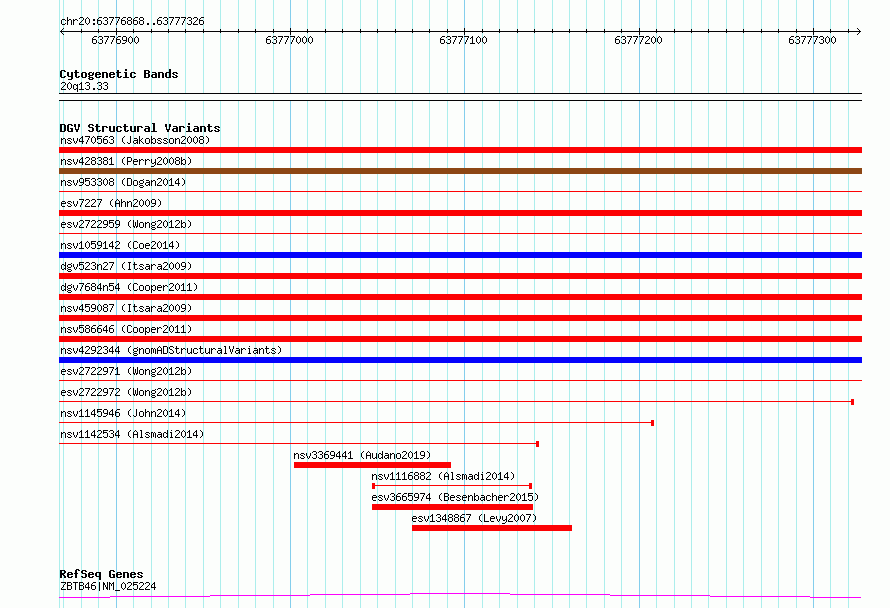Click the red bar under nsv586646

click(460, 339)
